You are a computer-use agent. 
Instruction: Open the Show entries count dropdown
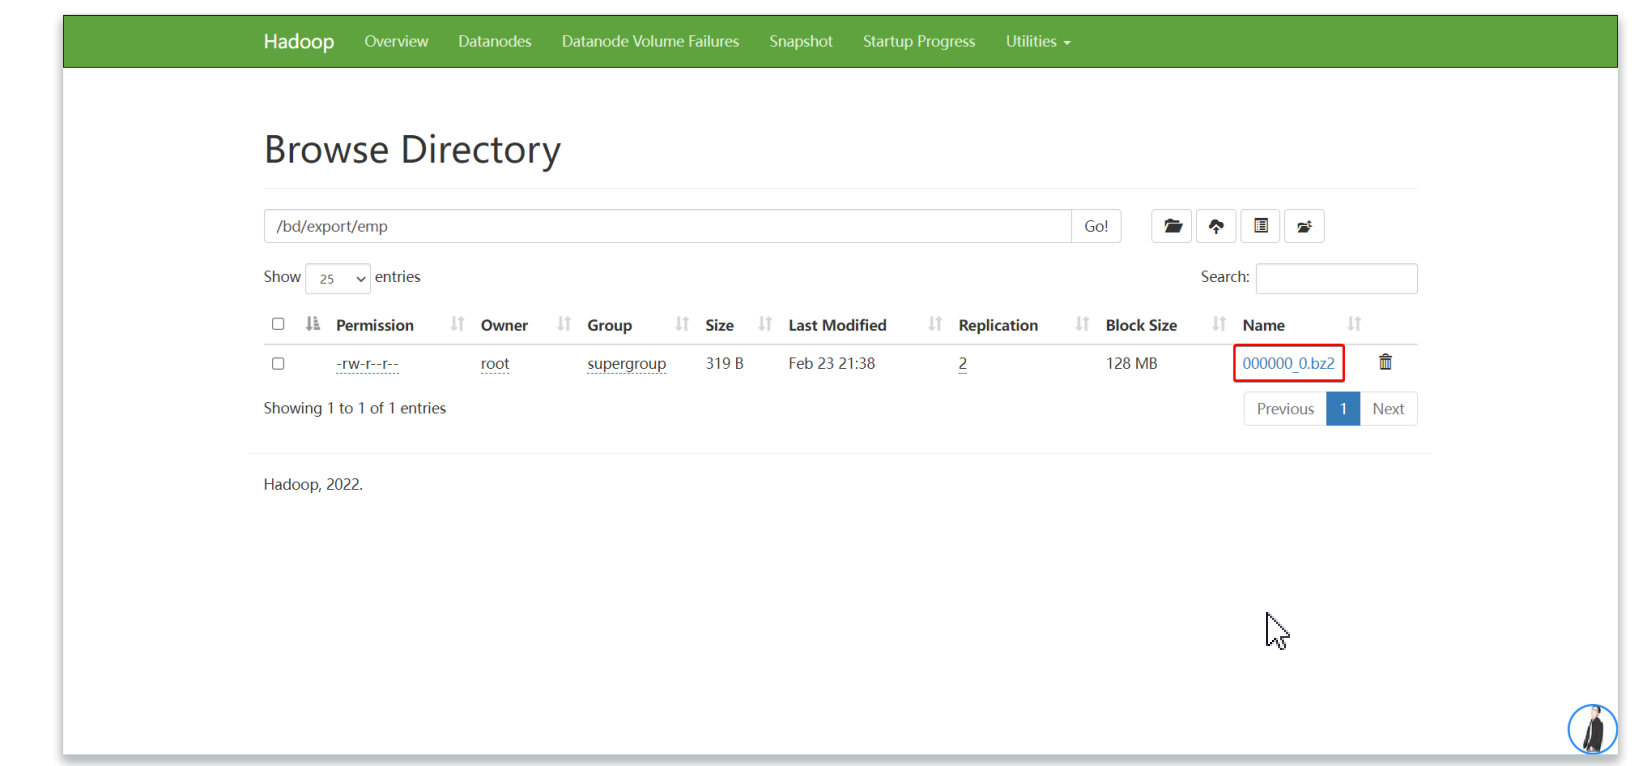(x=338, y=278)
